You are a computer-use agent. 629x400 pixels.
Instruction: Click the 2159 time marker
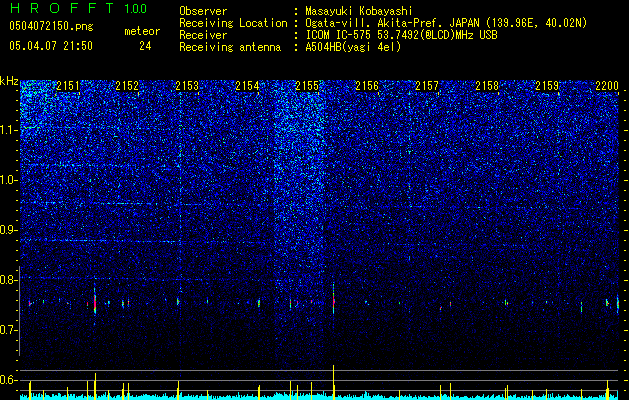547,86
